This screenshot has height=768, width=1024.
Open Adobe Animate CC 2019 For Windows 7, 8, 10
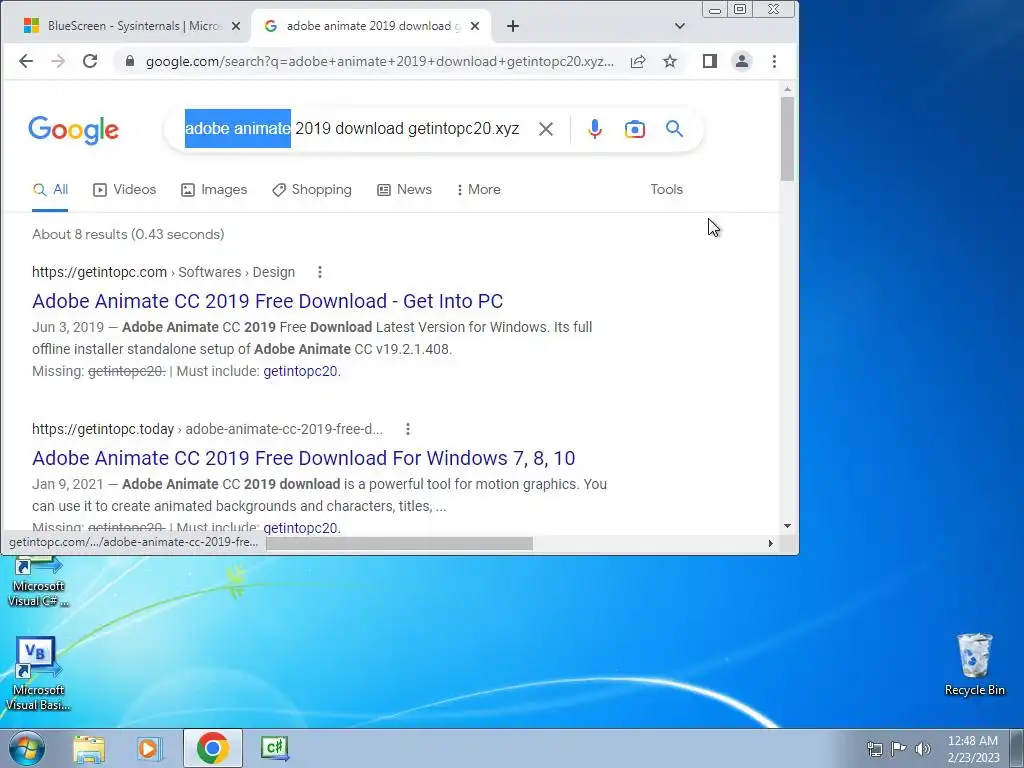click(x=304, y=458)
